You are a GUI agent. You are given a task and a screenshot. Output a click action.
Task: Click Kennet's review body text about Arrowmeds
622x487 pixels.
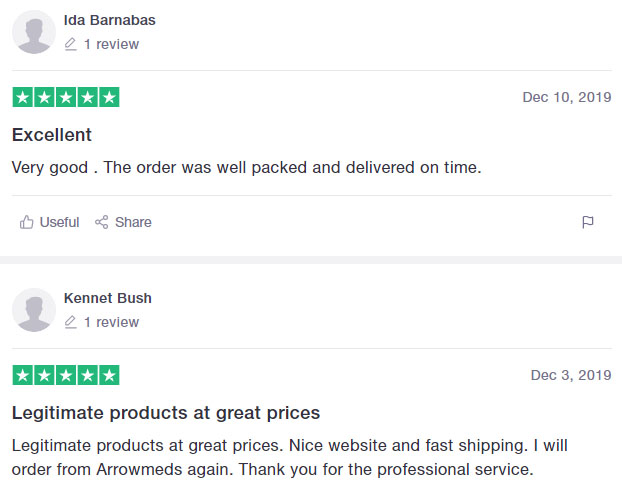(x=290, y=457)
